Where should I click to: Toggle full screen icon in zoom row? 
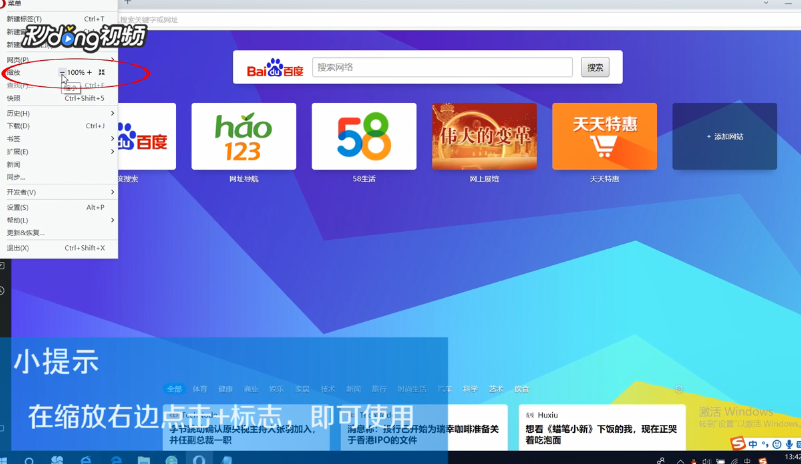pos(102,73)
